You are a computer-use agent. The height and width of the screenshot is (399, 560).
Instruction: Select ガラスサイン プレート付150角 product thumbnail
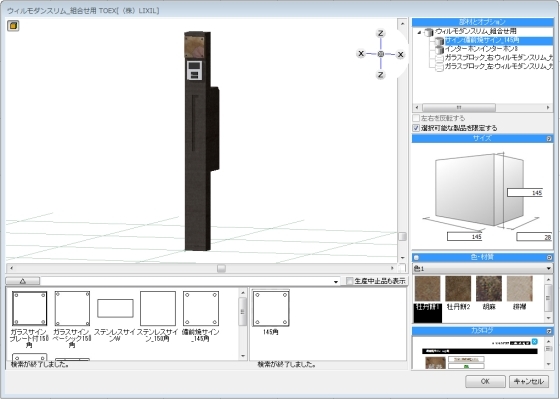[x=29, y=308]
